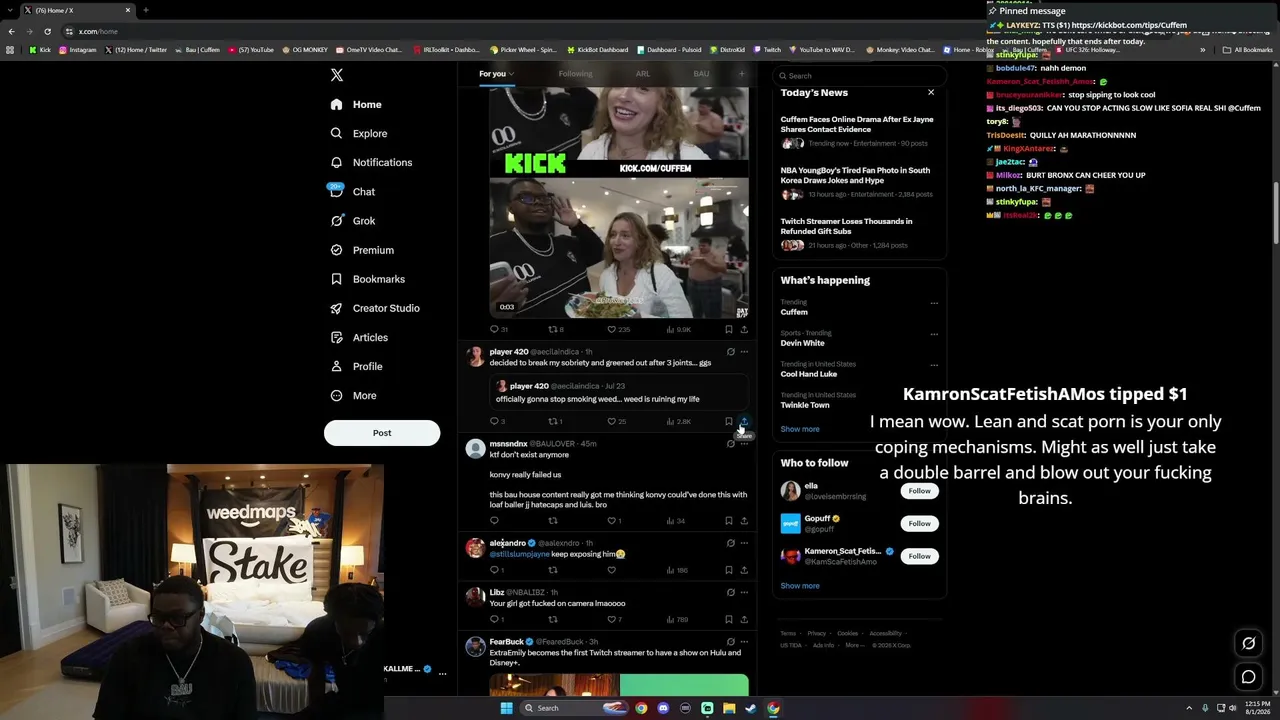Open more options for Cuffem trend
1280x720 pixels.
[x=934, y=303]
